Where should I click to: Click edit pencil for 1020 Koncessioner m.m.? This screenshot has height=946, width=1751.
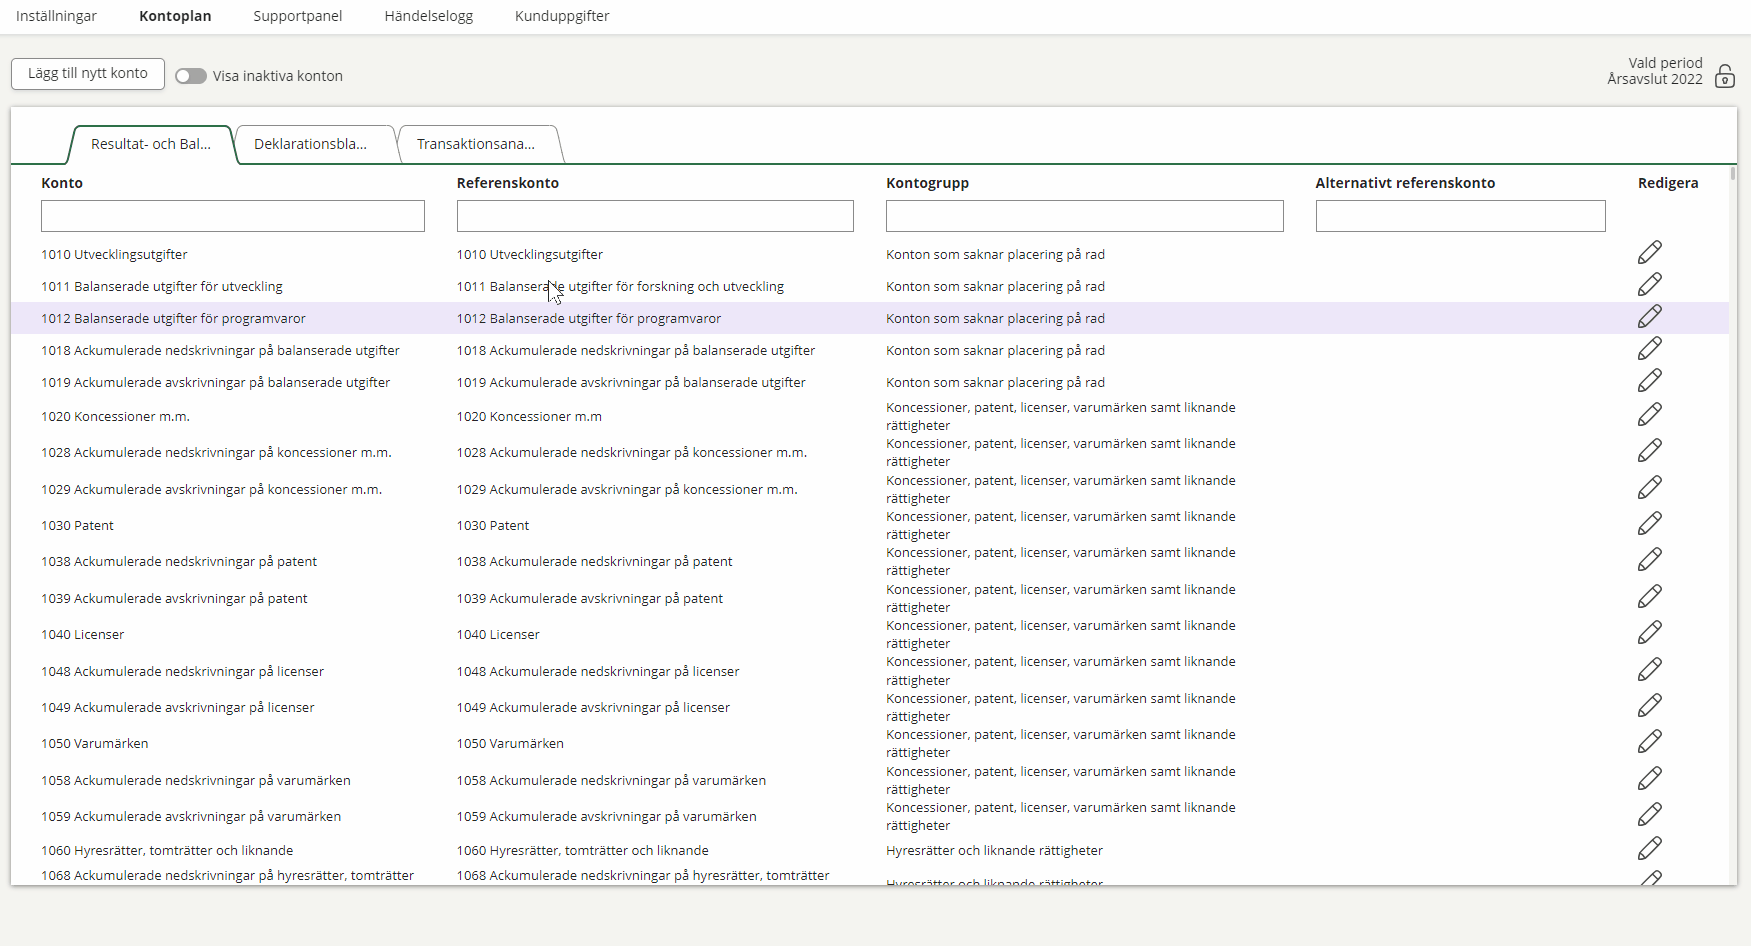(1649, 415)
